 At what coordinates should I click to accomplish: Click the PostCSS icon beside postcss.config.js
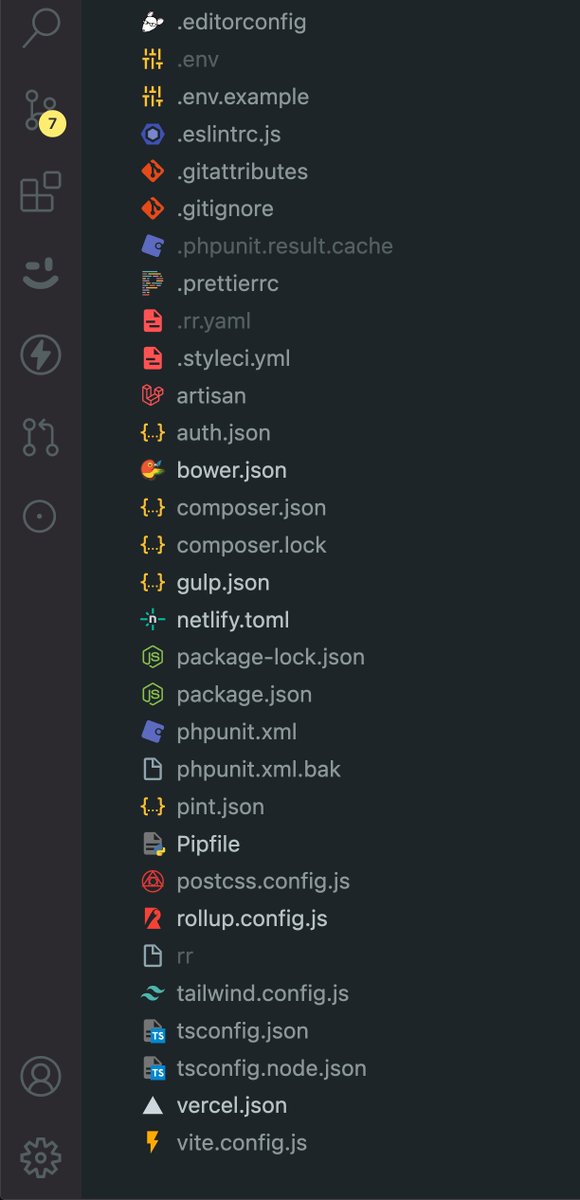tap(152, 882)
